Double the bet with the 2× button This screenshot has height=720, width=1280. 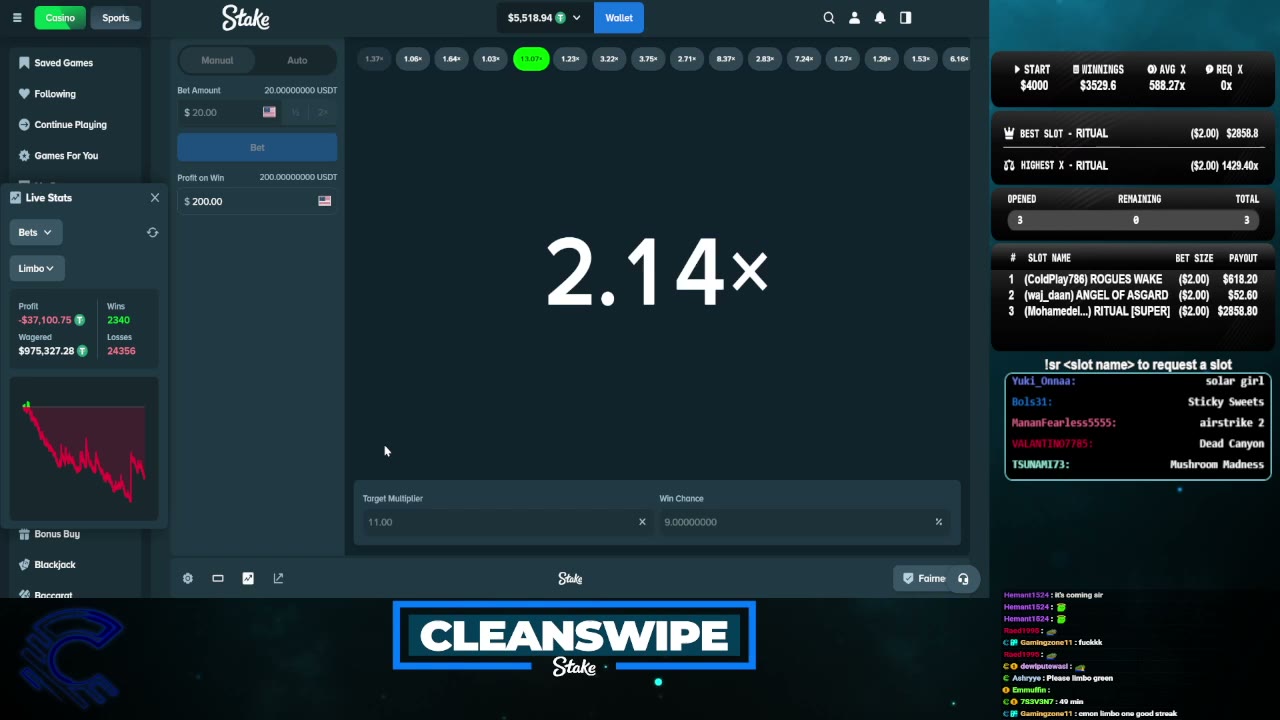pyautogui.click(x=323, y=112)
